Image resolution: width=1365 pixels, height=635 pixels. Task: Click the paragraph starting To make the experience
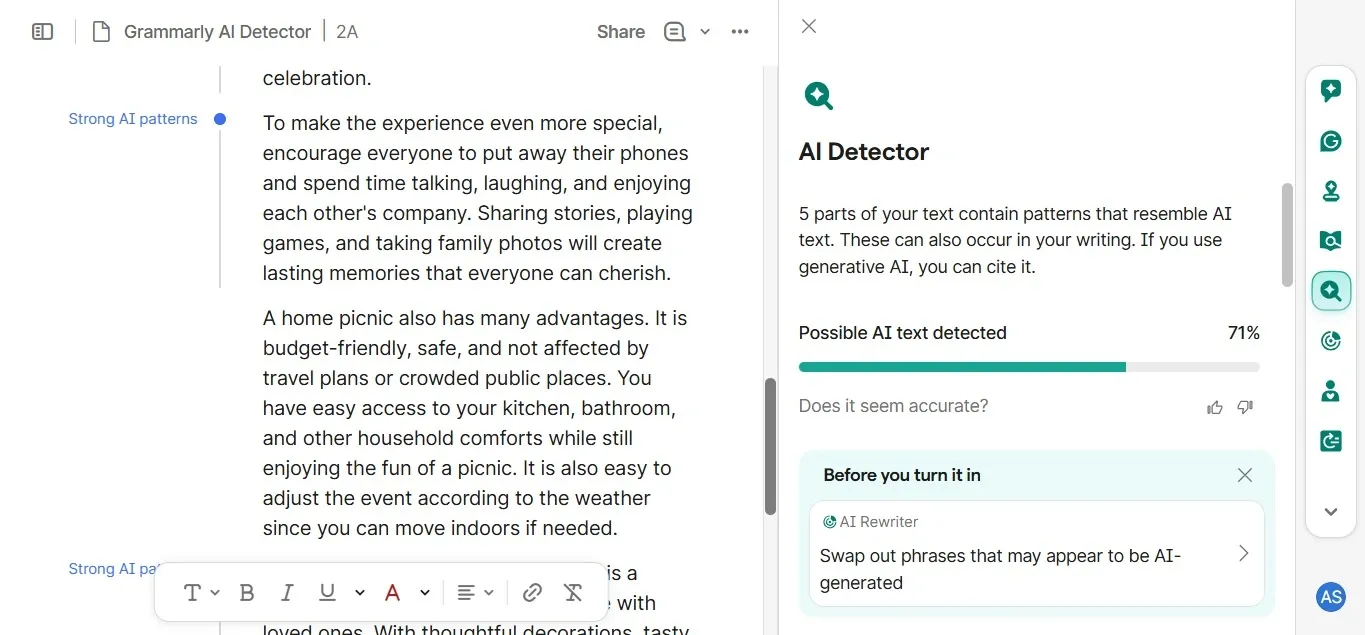click(478, 198)
